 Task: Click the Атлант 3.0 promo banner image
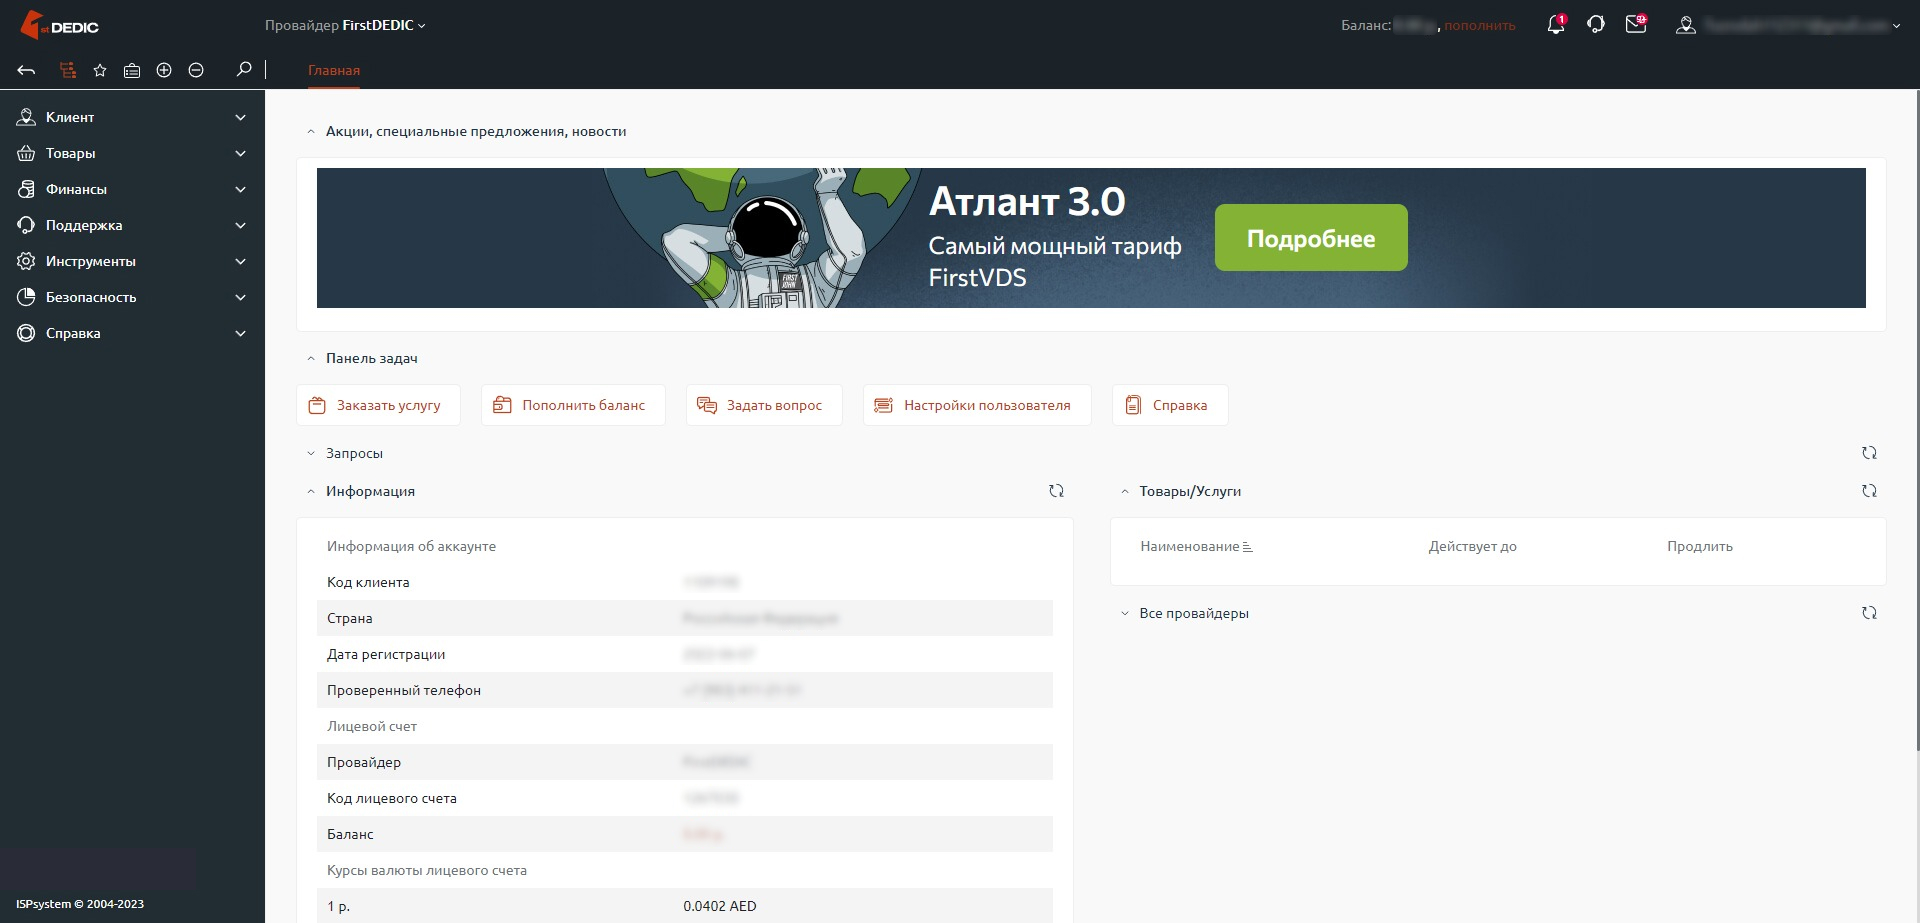click(x=1091, y=238)
